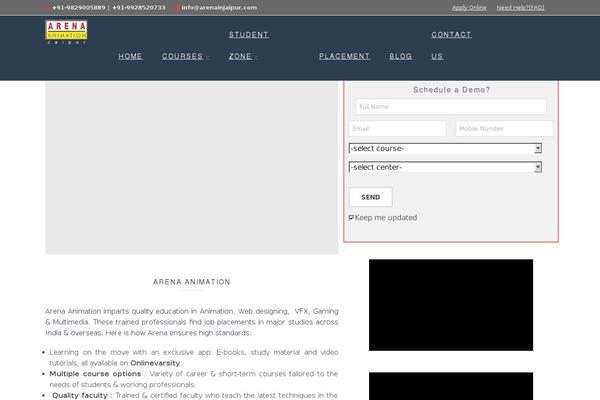Go to the Placement page

(x=344, y=56)
